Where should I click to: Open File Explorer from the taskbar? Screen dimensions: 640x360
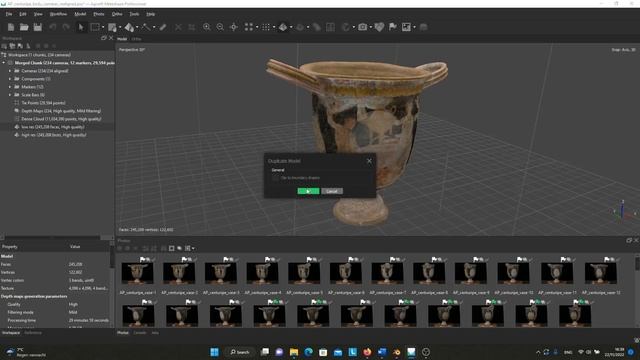pyautogui.click(x=294, y=352)
